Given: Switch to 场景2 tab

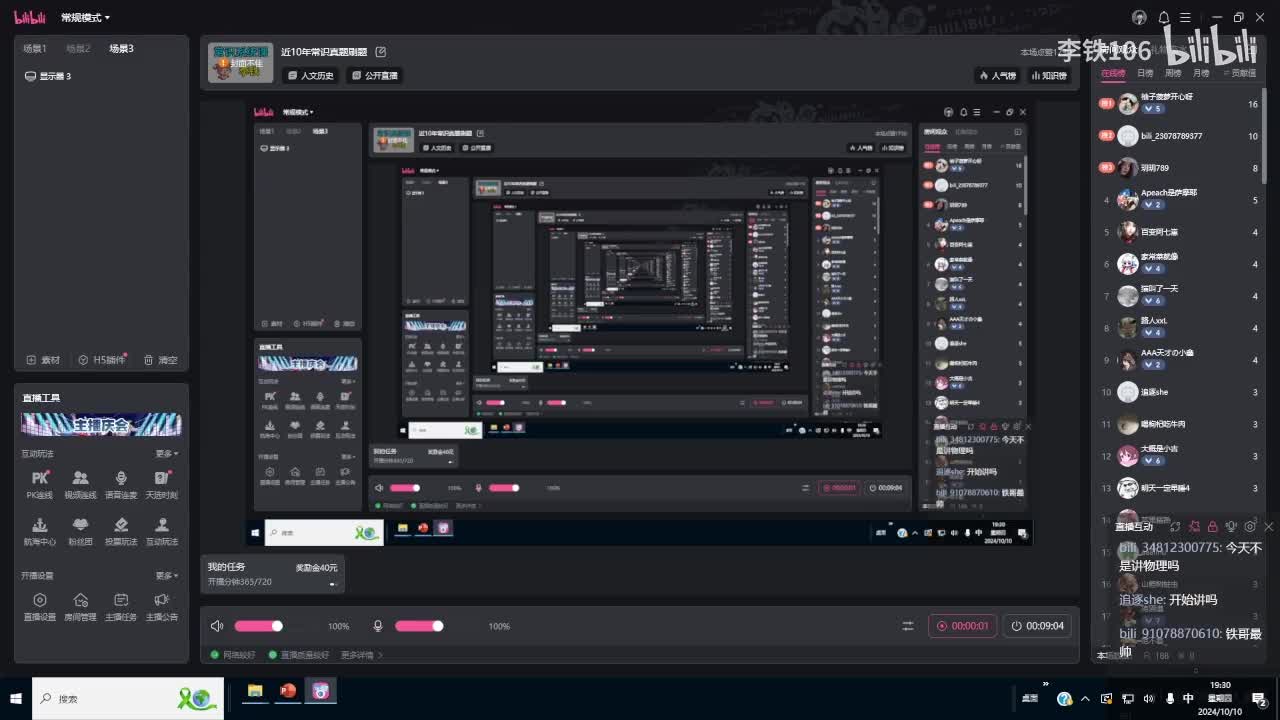Looking at the screenshot, I should (78, 48).
